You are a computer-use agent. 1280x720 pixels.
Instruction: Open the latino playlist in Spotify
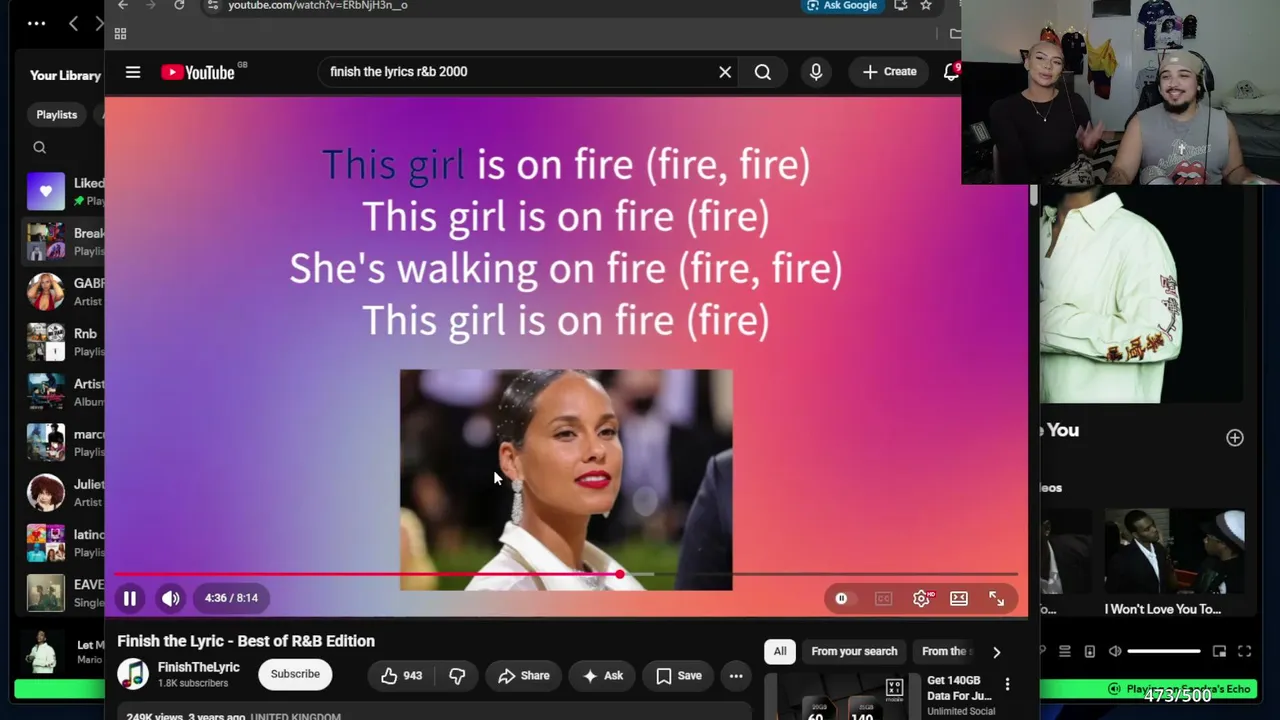65,542
